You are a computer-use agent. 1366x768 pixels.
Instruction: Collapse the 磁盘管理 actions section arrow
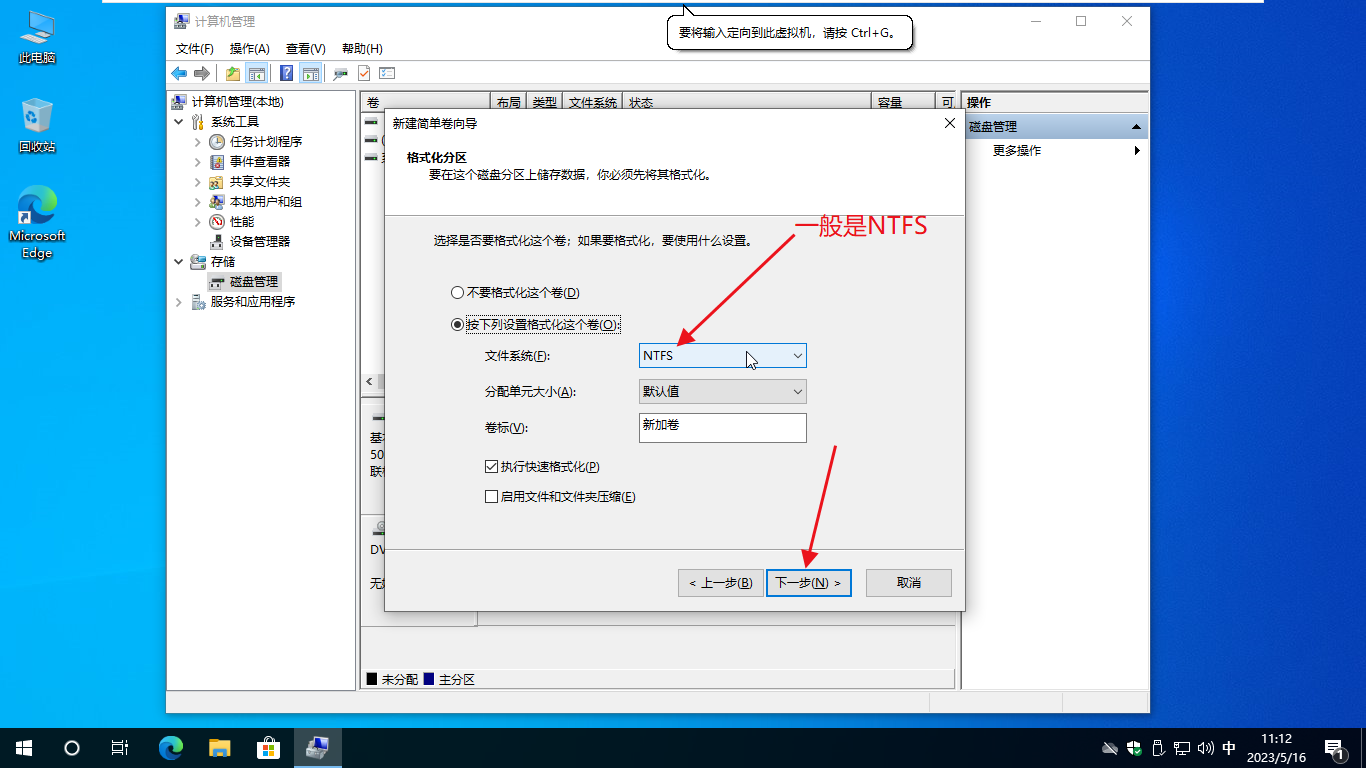click(1136, 127)
